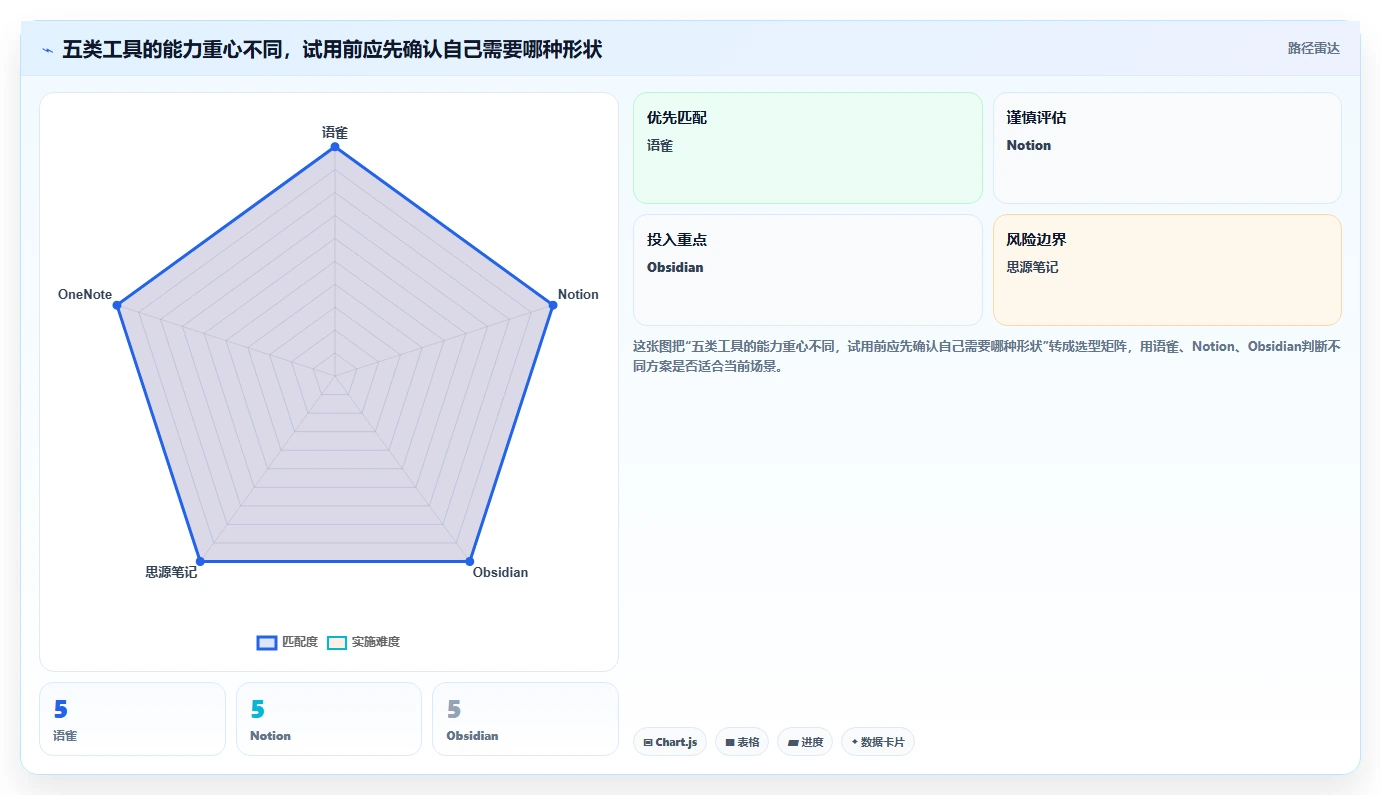Click the 语雀 data point on radar

(335, 147)
